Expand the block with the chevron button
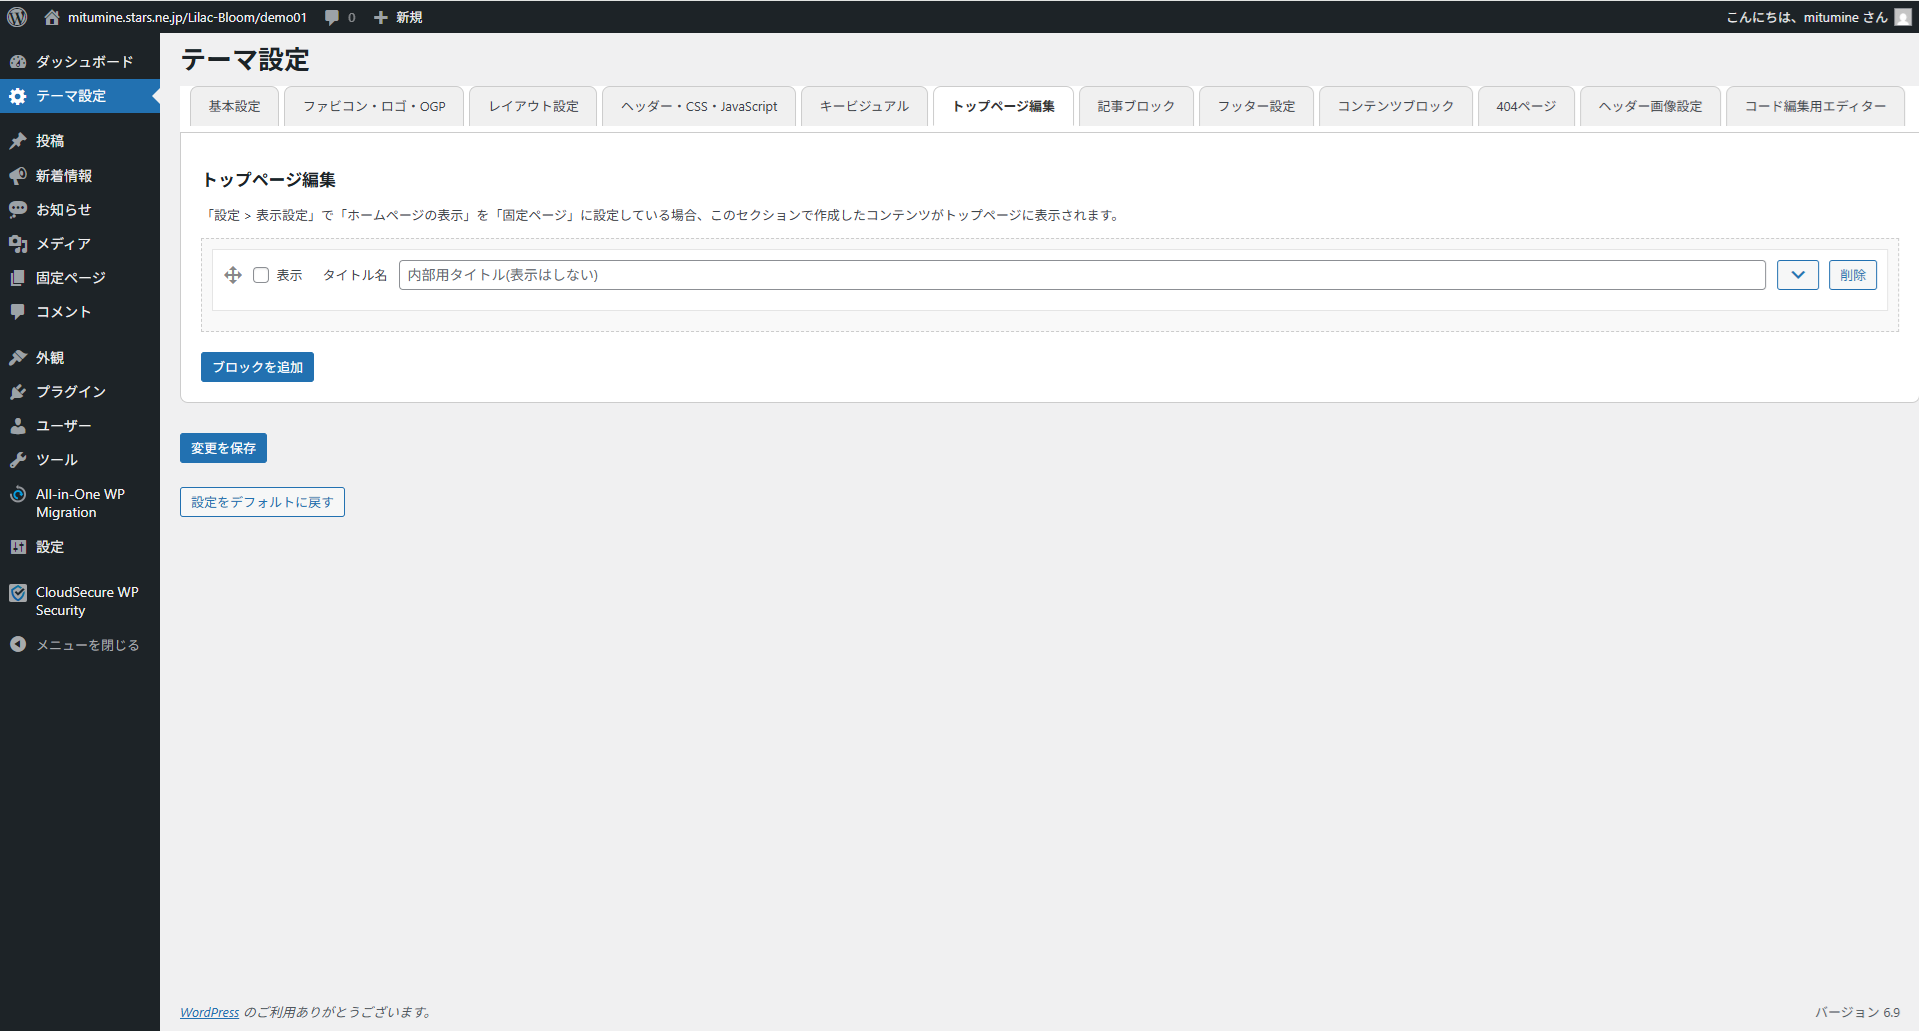Image resolution: width=1919 pixels, height=1031 pixels. click(1797, 275)
